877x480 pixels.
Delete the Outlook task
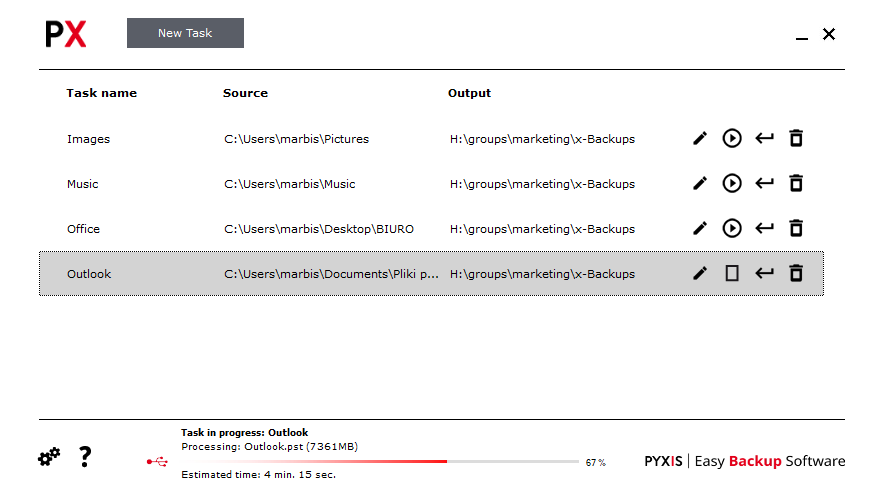pyautogui.click(x=796, y=273)
